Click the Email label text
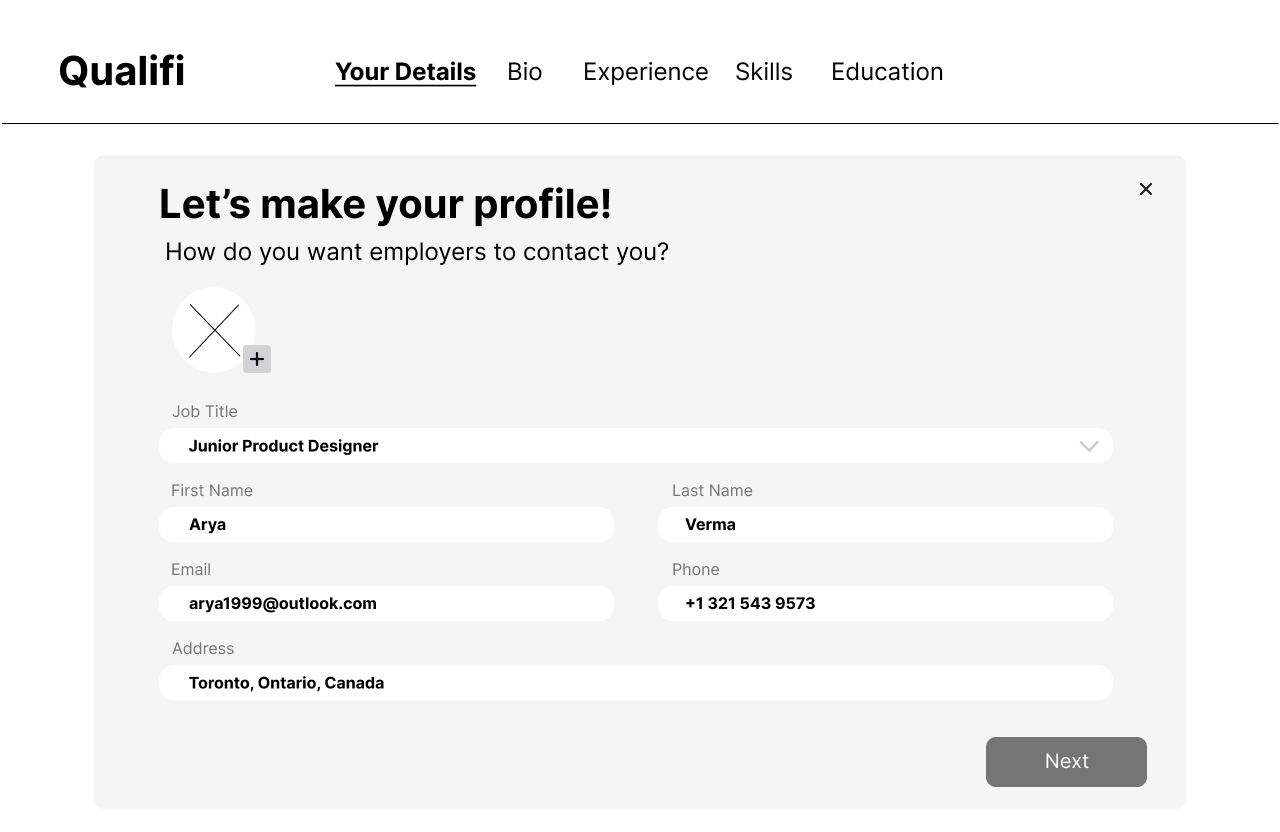This screenshot has width=1280, height=832. coord(191,569)
